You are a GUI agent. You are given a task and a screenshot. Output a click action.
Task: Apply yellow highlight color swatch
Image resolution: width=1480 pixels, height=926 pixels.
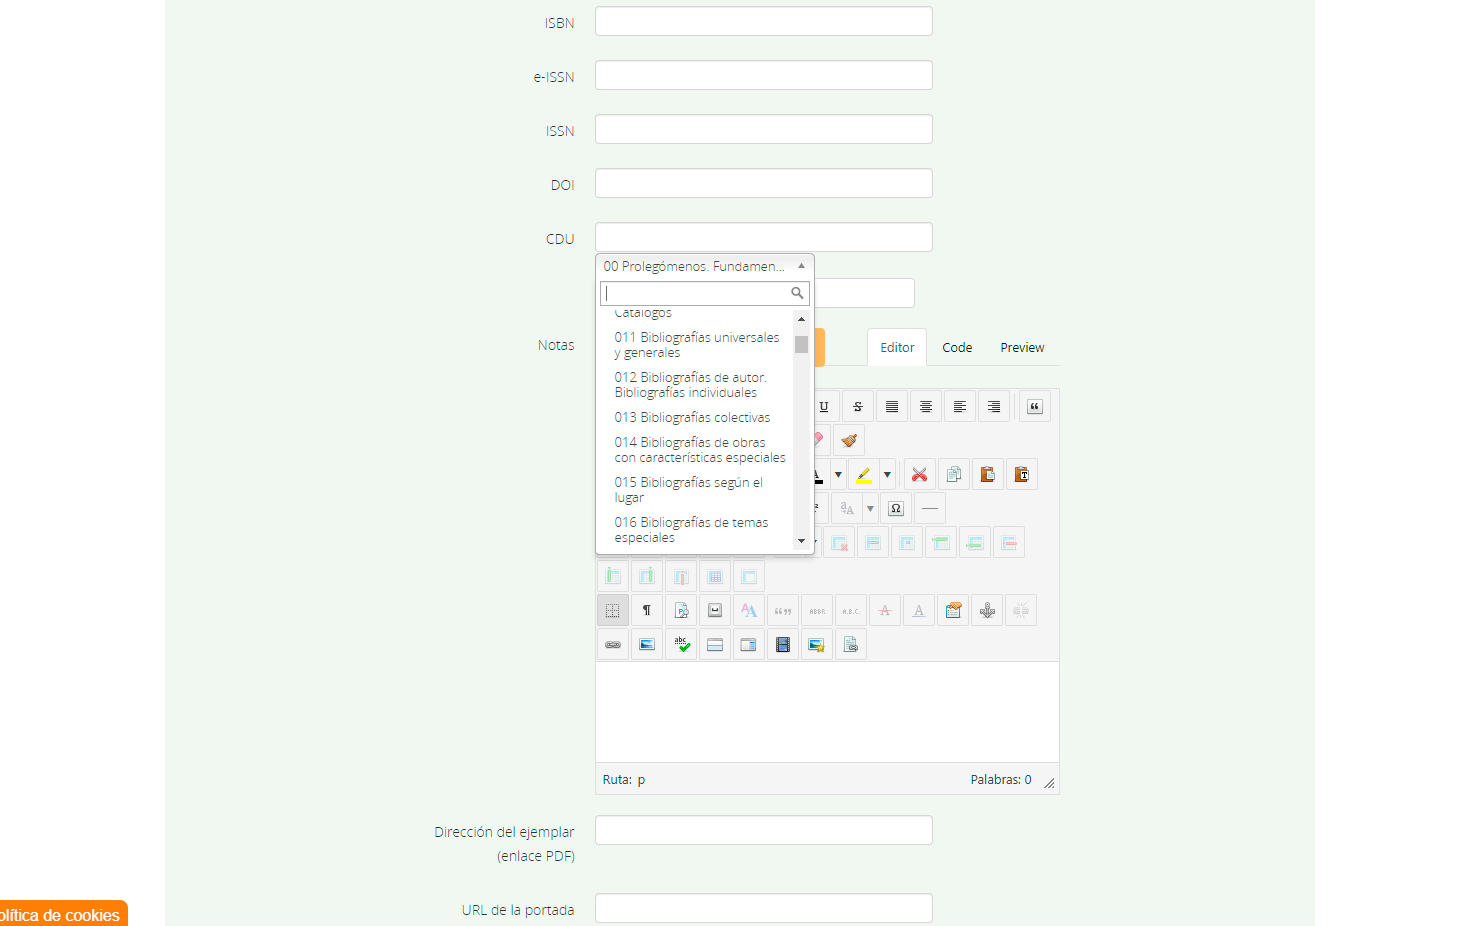864,475
